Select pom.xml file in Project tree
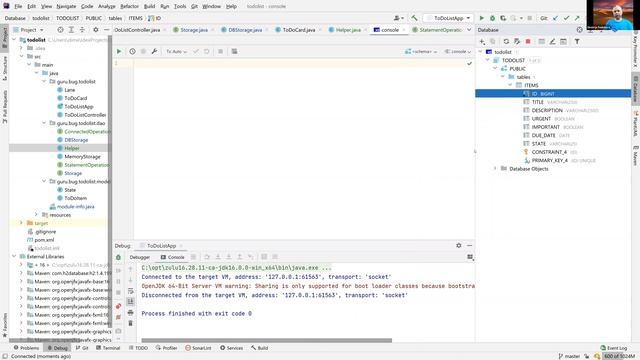Image resolution: width=640 pixels, height=360 pixels. point(44,240)
